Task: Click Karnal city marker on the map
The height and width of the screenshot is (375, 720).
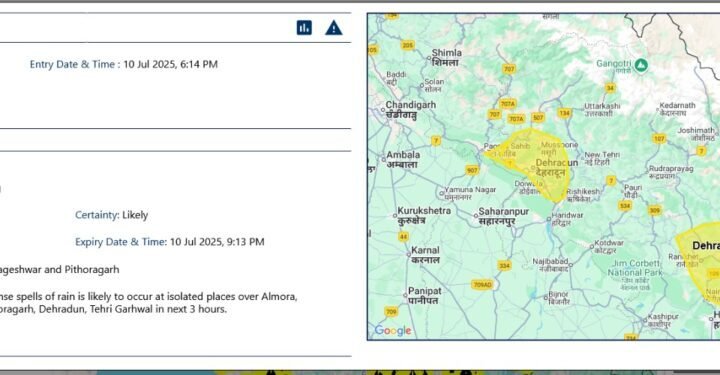Action: (x=408, y=254)
